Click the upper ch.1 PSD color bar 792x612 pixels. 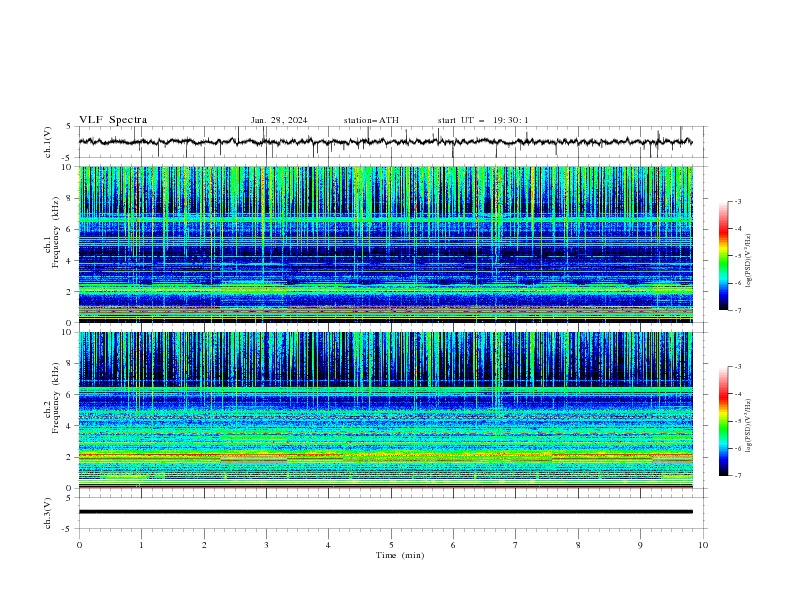[x=723, y=256]
